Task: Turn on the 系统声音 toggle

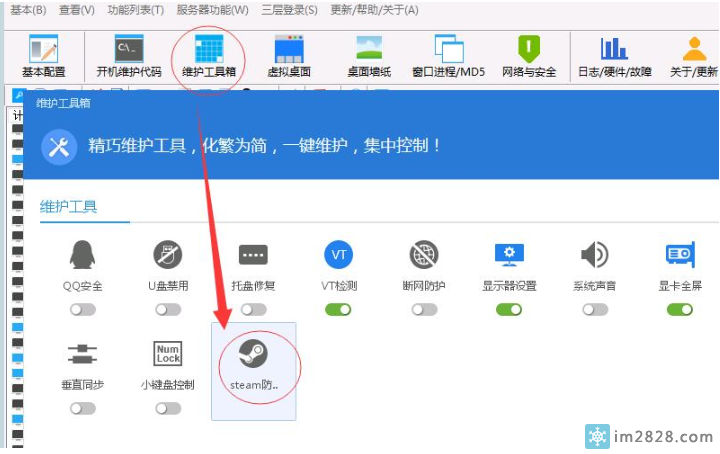Action: pyautogui.click(x=595, y=309)
